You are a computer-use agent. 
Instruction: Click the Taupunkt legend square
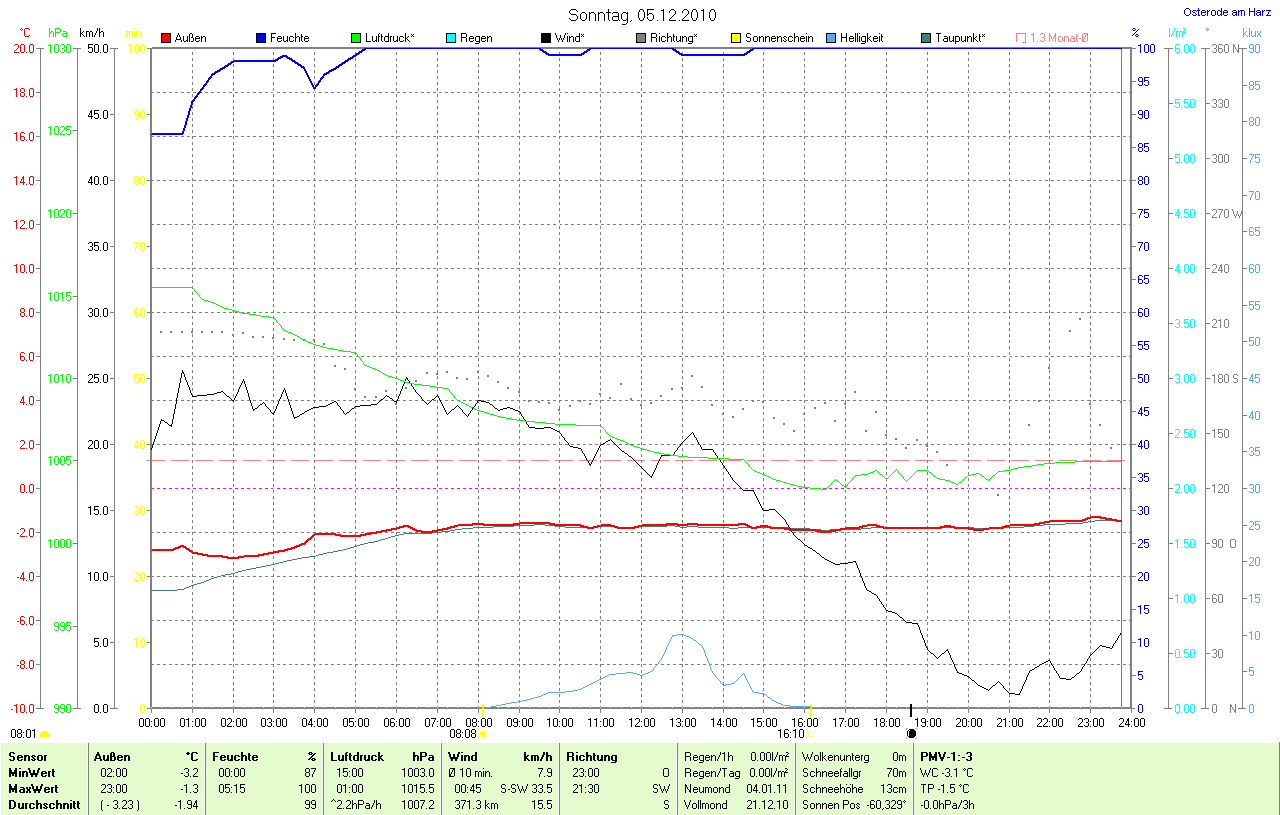click(926, 38)
